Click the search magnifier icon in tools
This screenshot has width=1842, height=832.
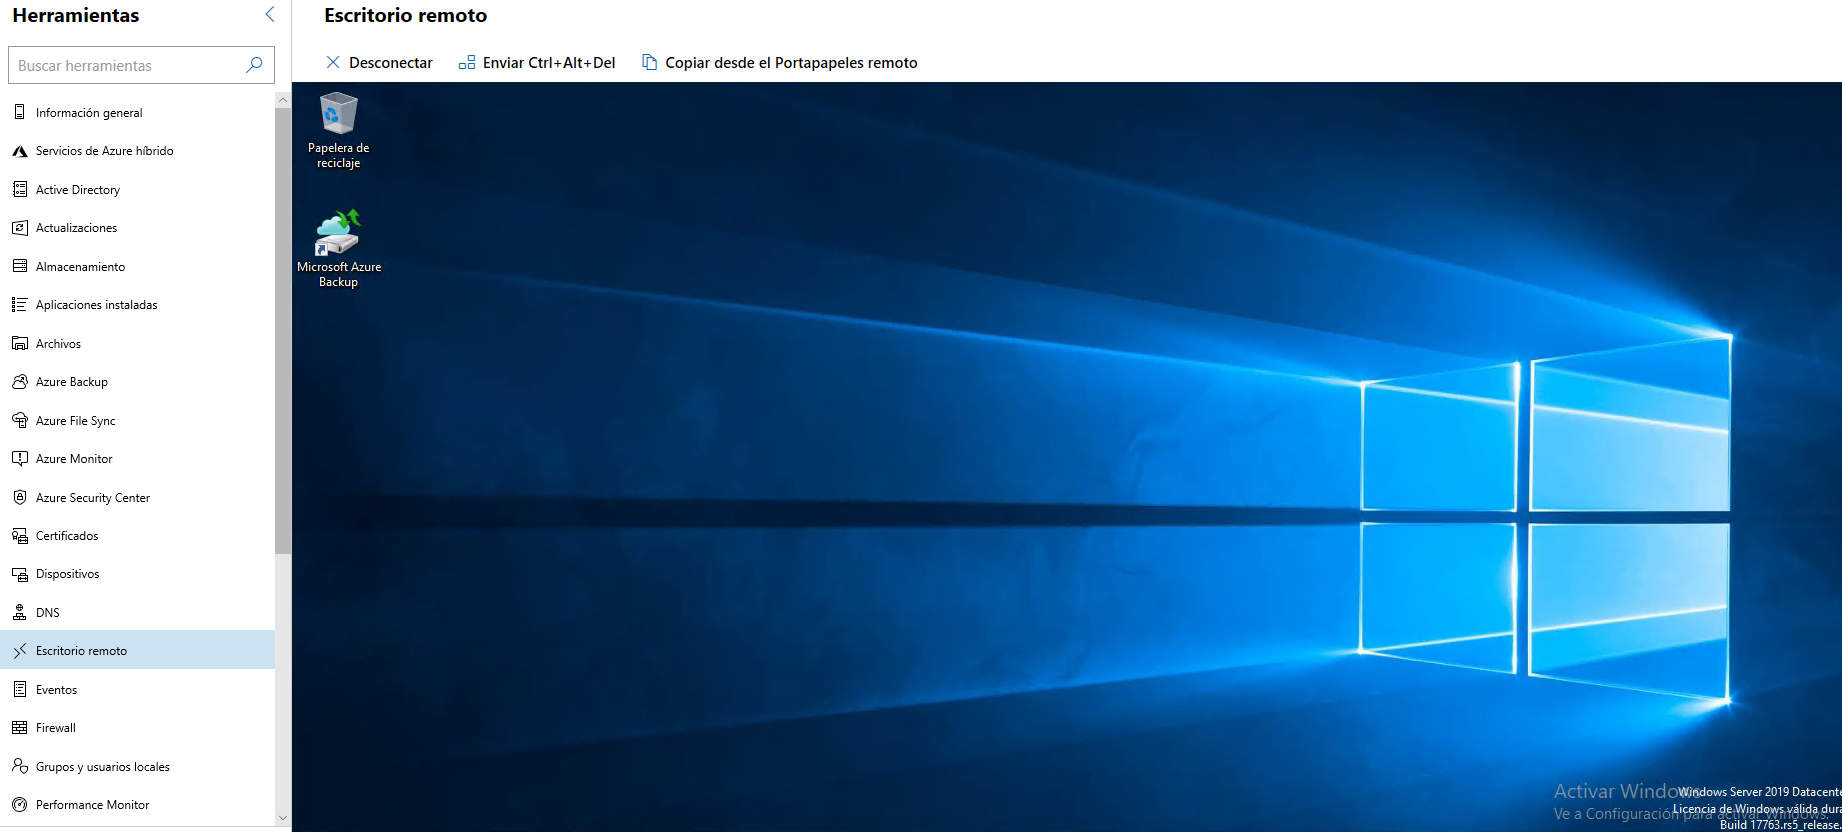[x=254, y=65]
